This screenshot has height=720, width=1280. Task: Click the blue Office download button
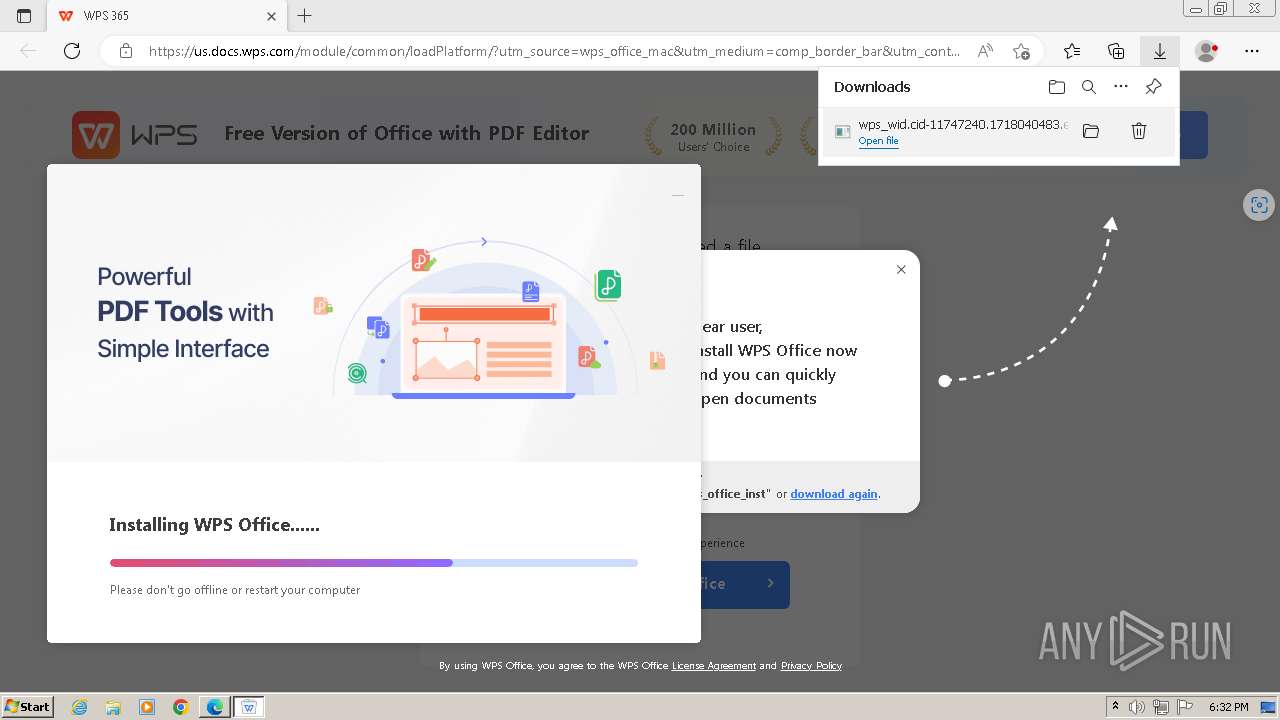tap(745, 584)
